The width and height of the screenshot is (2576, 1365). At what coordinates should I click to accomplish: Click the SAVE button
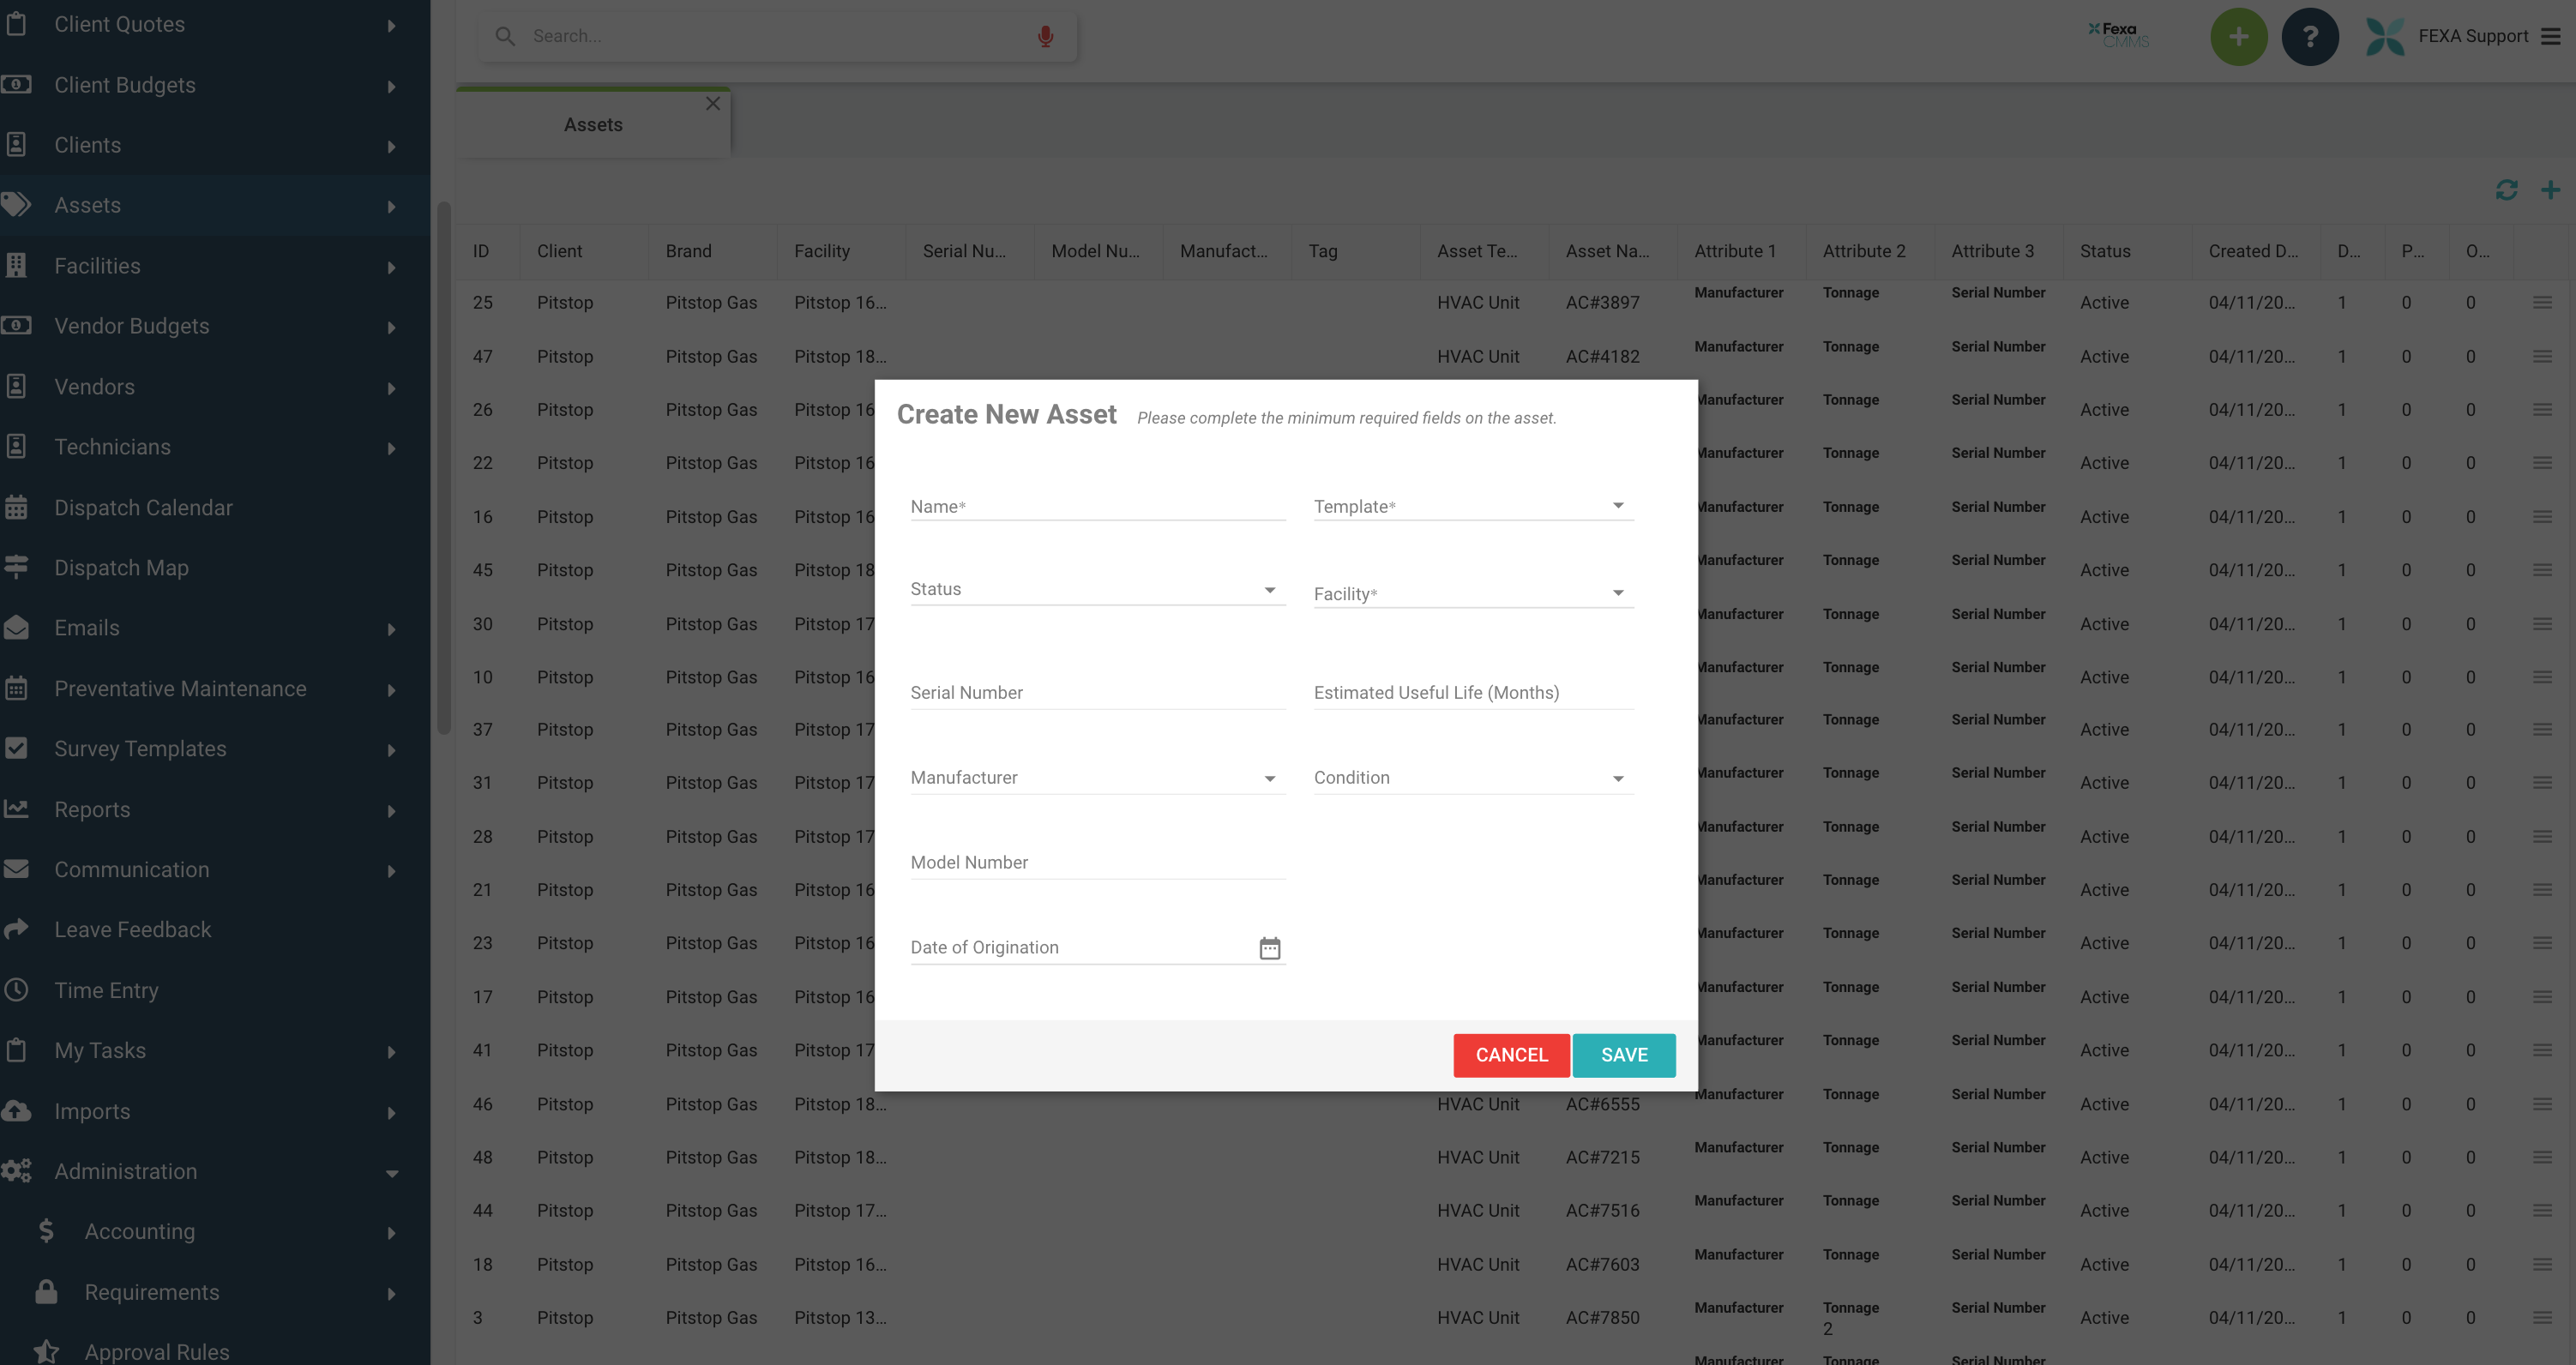(1623, 1054)
